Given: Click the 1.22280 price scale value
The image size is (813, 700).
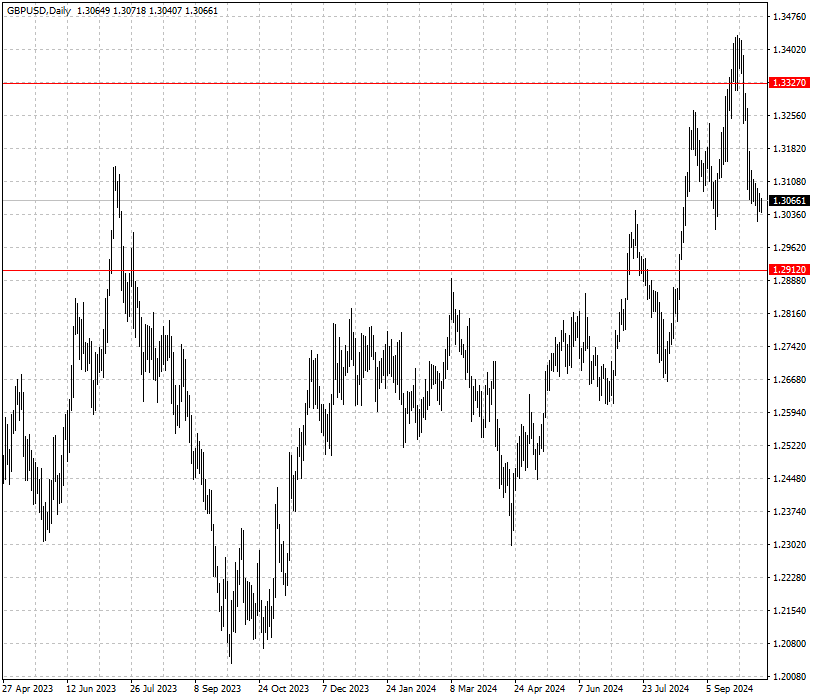Looking at the screenshot, I should 789,578.
